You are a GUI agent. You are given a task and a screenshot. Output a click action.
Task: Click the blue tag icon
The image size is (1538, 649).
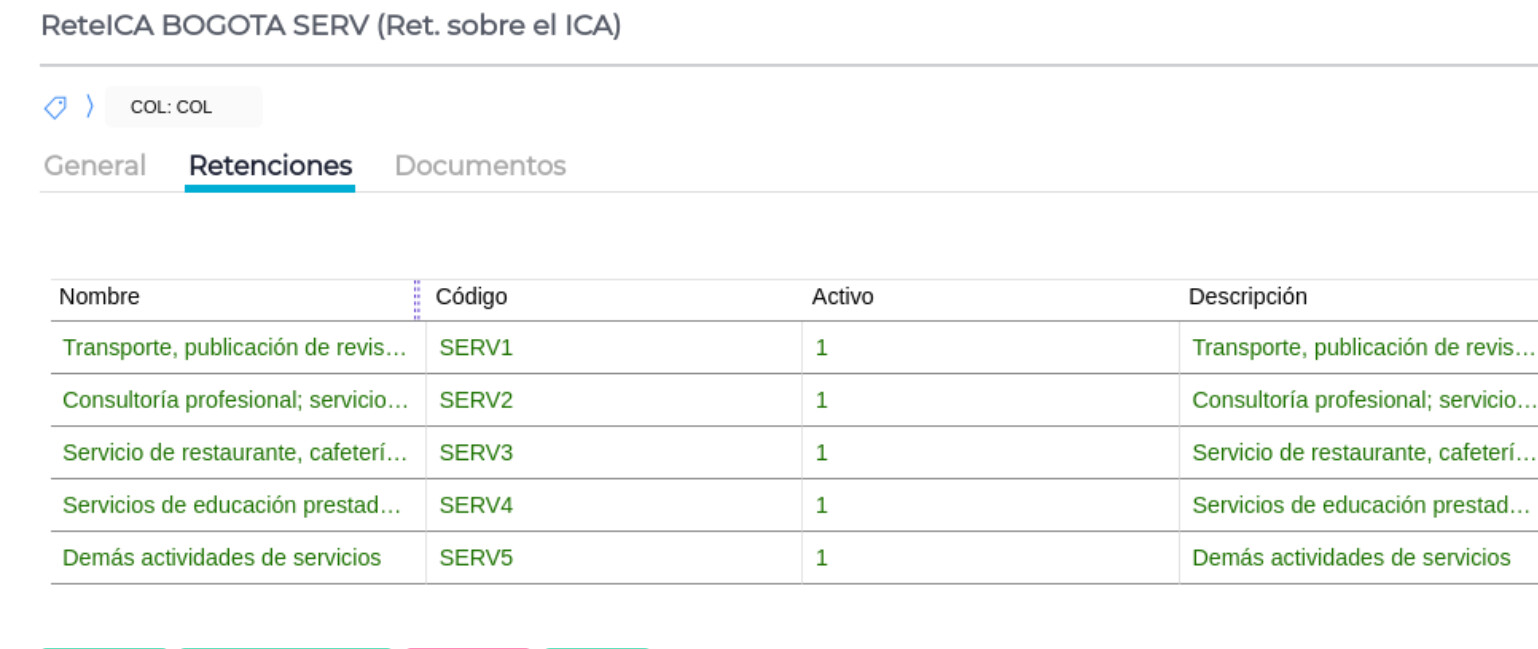click(55, 107)
